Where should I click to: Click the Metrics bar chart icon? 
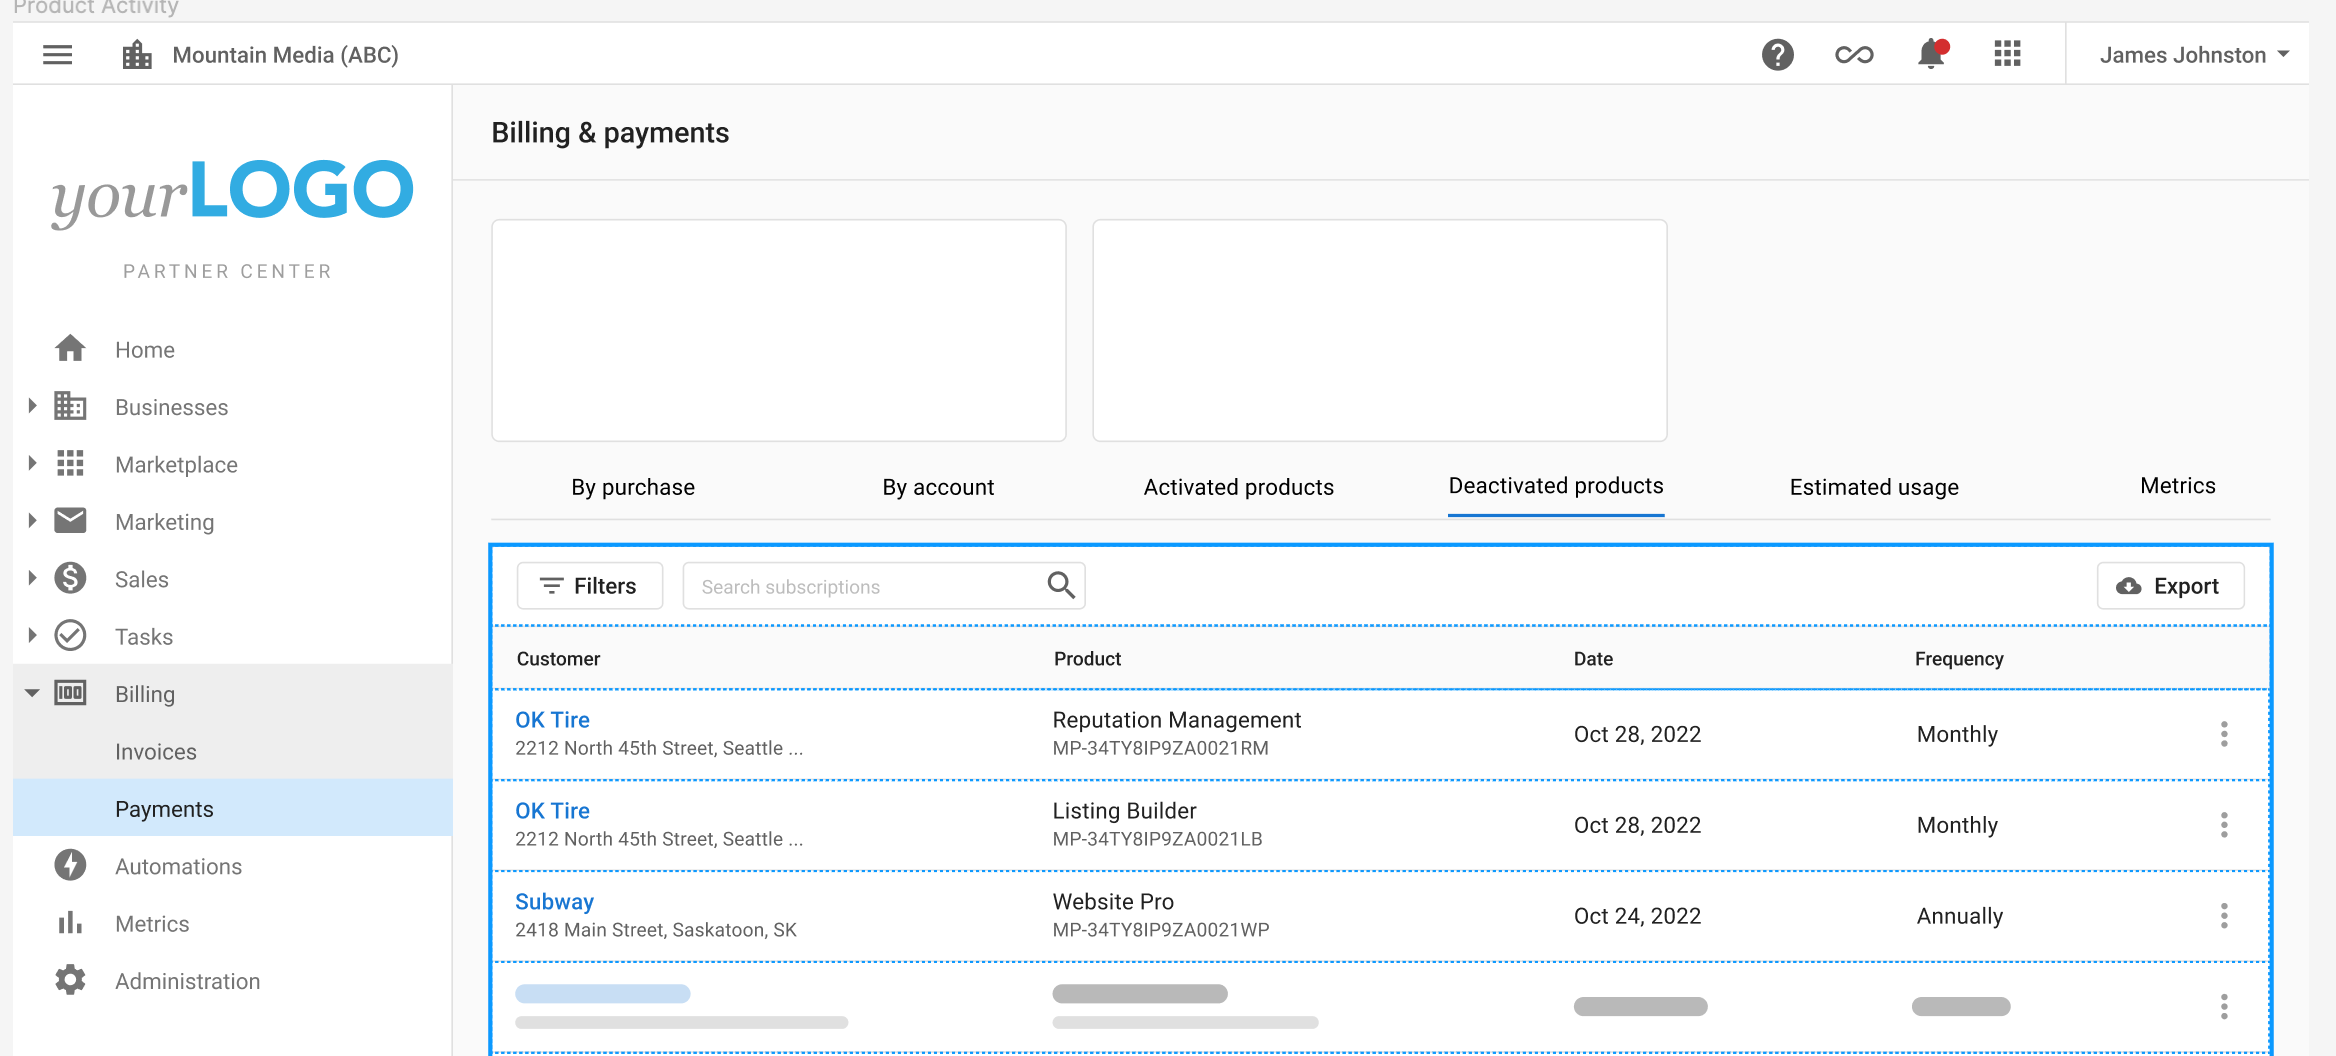[70, 922]
